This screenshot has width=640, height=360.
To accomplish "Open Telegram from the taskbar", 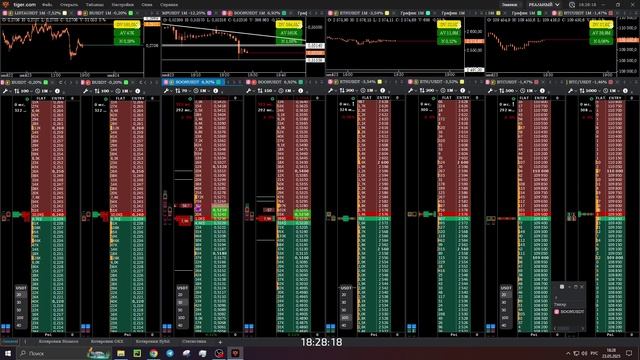I will (170, 353).
